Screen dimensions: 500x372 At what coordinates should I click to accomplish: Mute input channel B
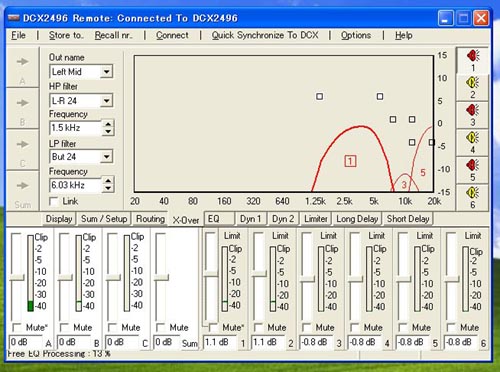[64, 327]
